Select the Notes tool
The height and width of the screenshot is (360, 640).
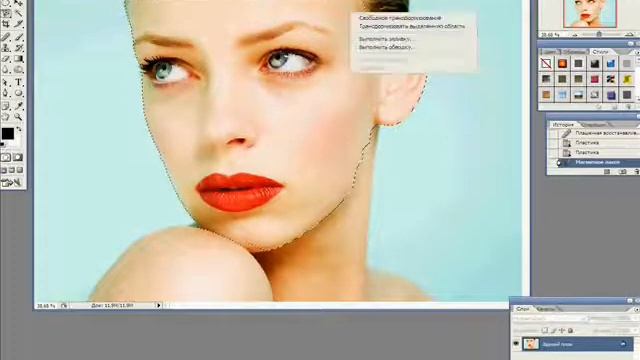point(6,106)
